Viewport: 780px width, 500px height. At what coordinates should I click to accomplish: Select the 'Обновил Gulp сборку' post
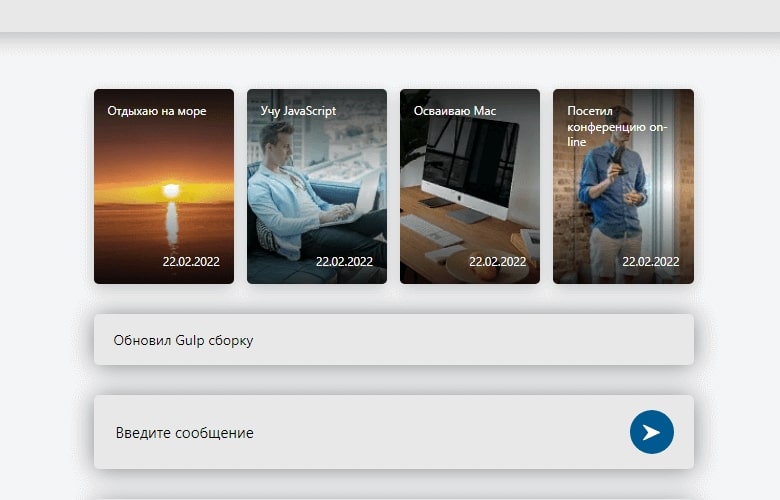[394, 339]
